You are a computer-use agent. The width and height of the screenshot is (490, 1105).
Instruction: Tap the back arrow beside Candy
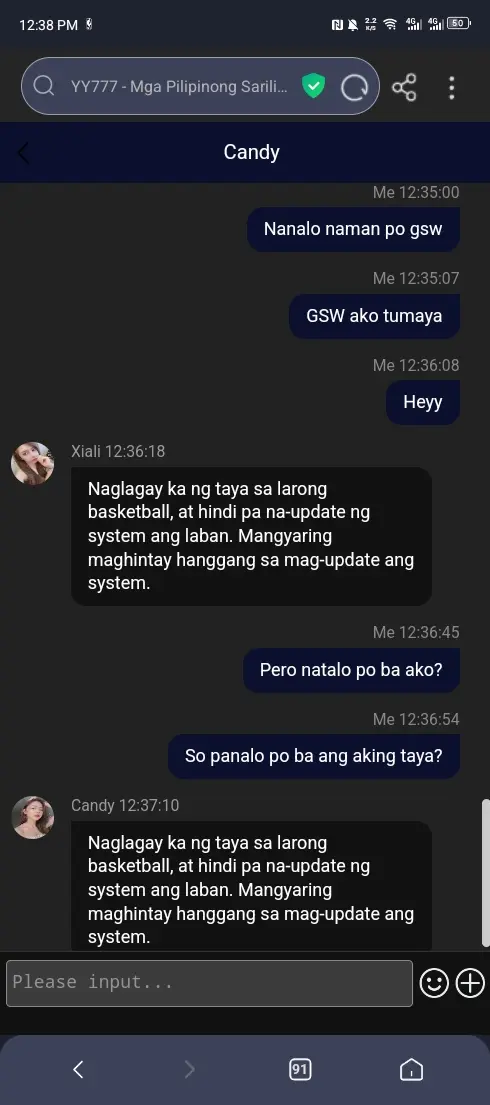[x=23, y=152]
